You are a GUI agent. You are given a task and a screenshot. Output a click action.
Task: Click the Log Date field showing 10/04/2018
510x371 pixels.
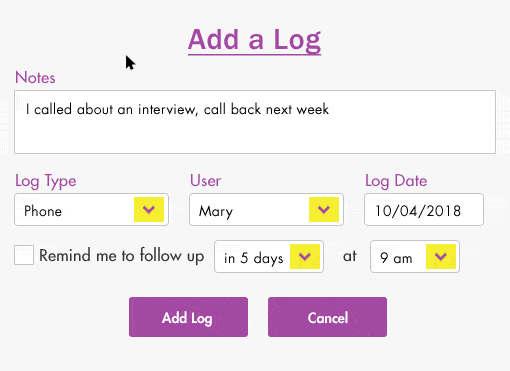click(x=424, y=210)
